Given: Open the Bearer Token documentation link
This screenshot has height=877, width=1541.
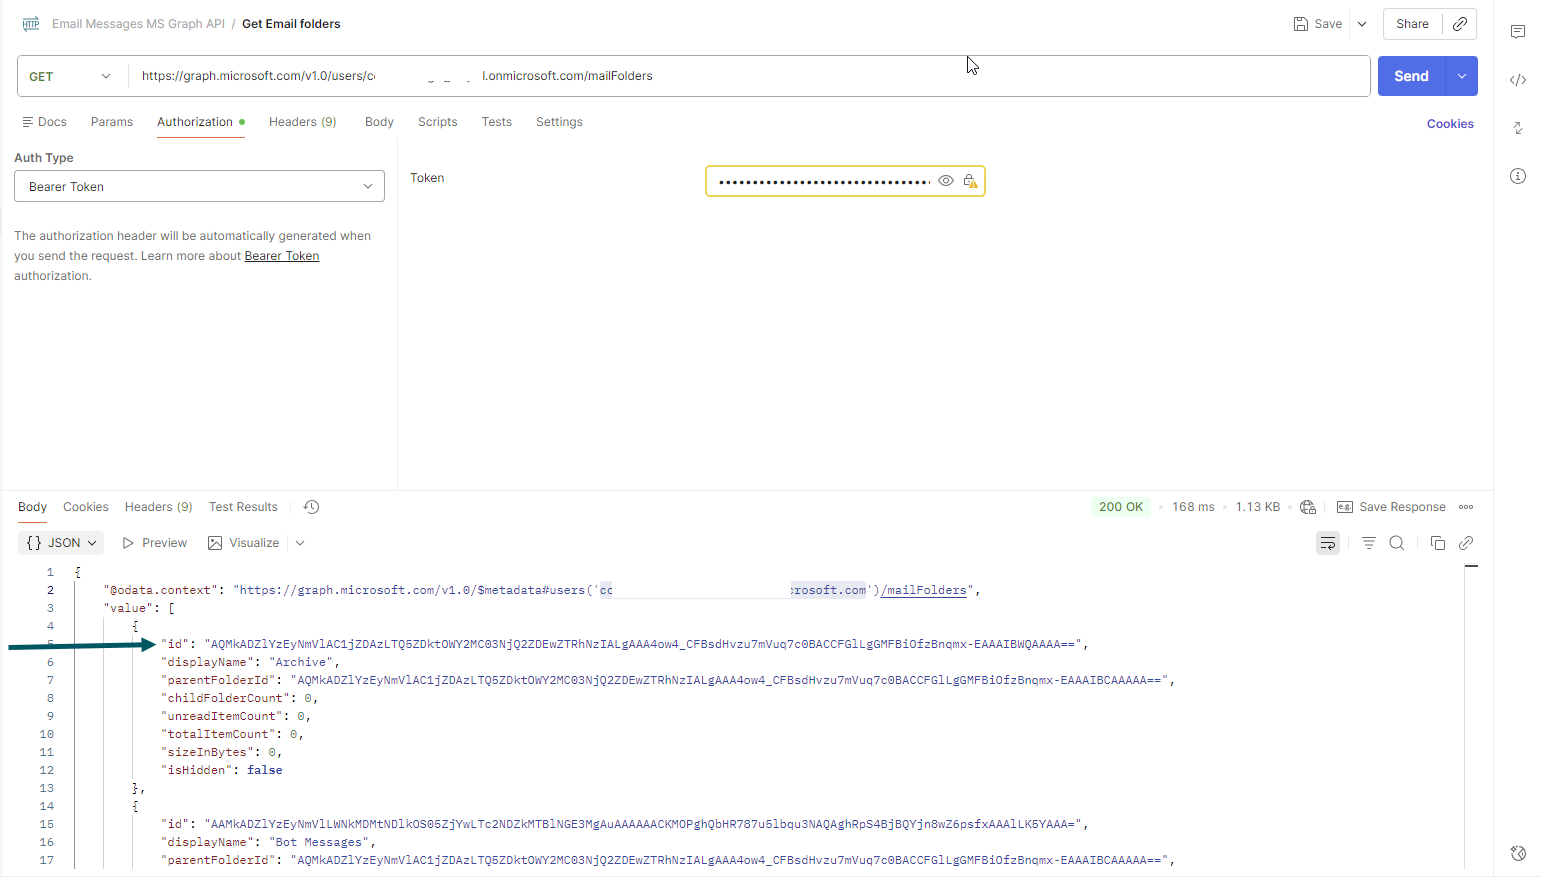Looking at the screenshot, I should [281, 256].
